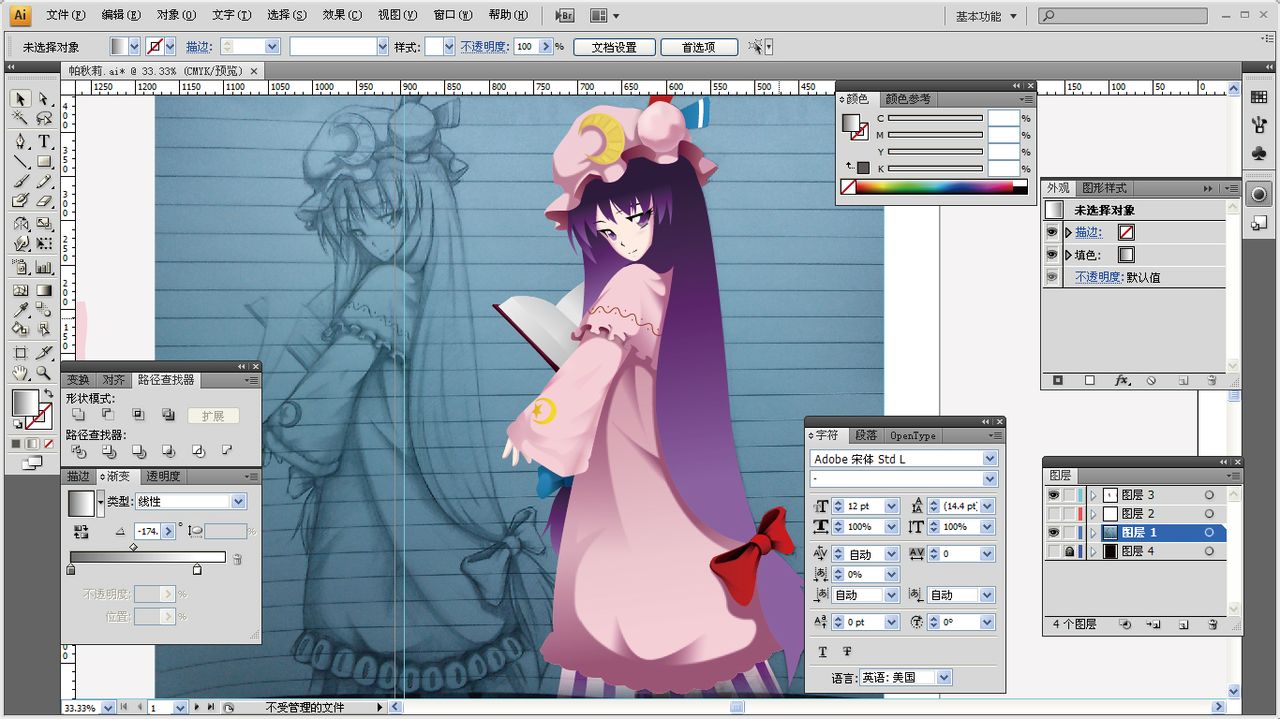This screenshot has height=719, width=1280.
Task: Open the 基本功能 workspace switcher
Action: pyautogui.click(x=986, y=16)
